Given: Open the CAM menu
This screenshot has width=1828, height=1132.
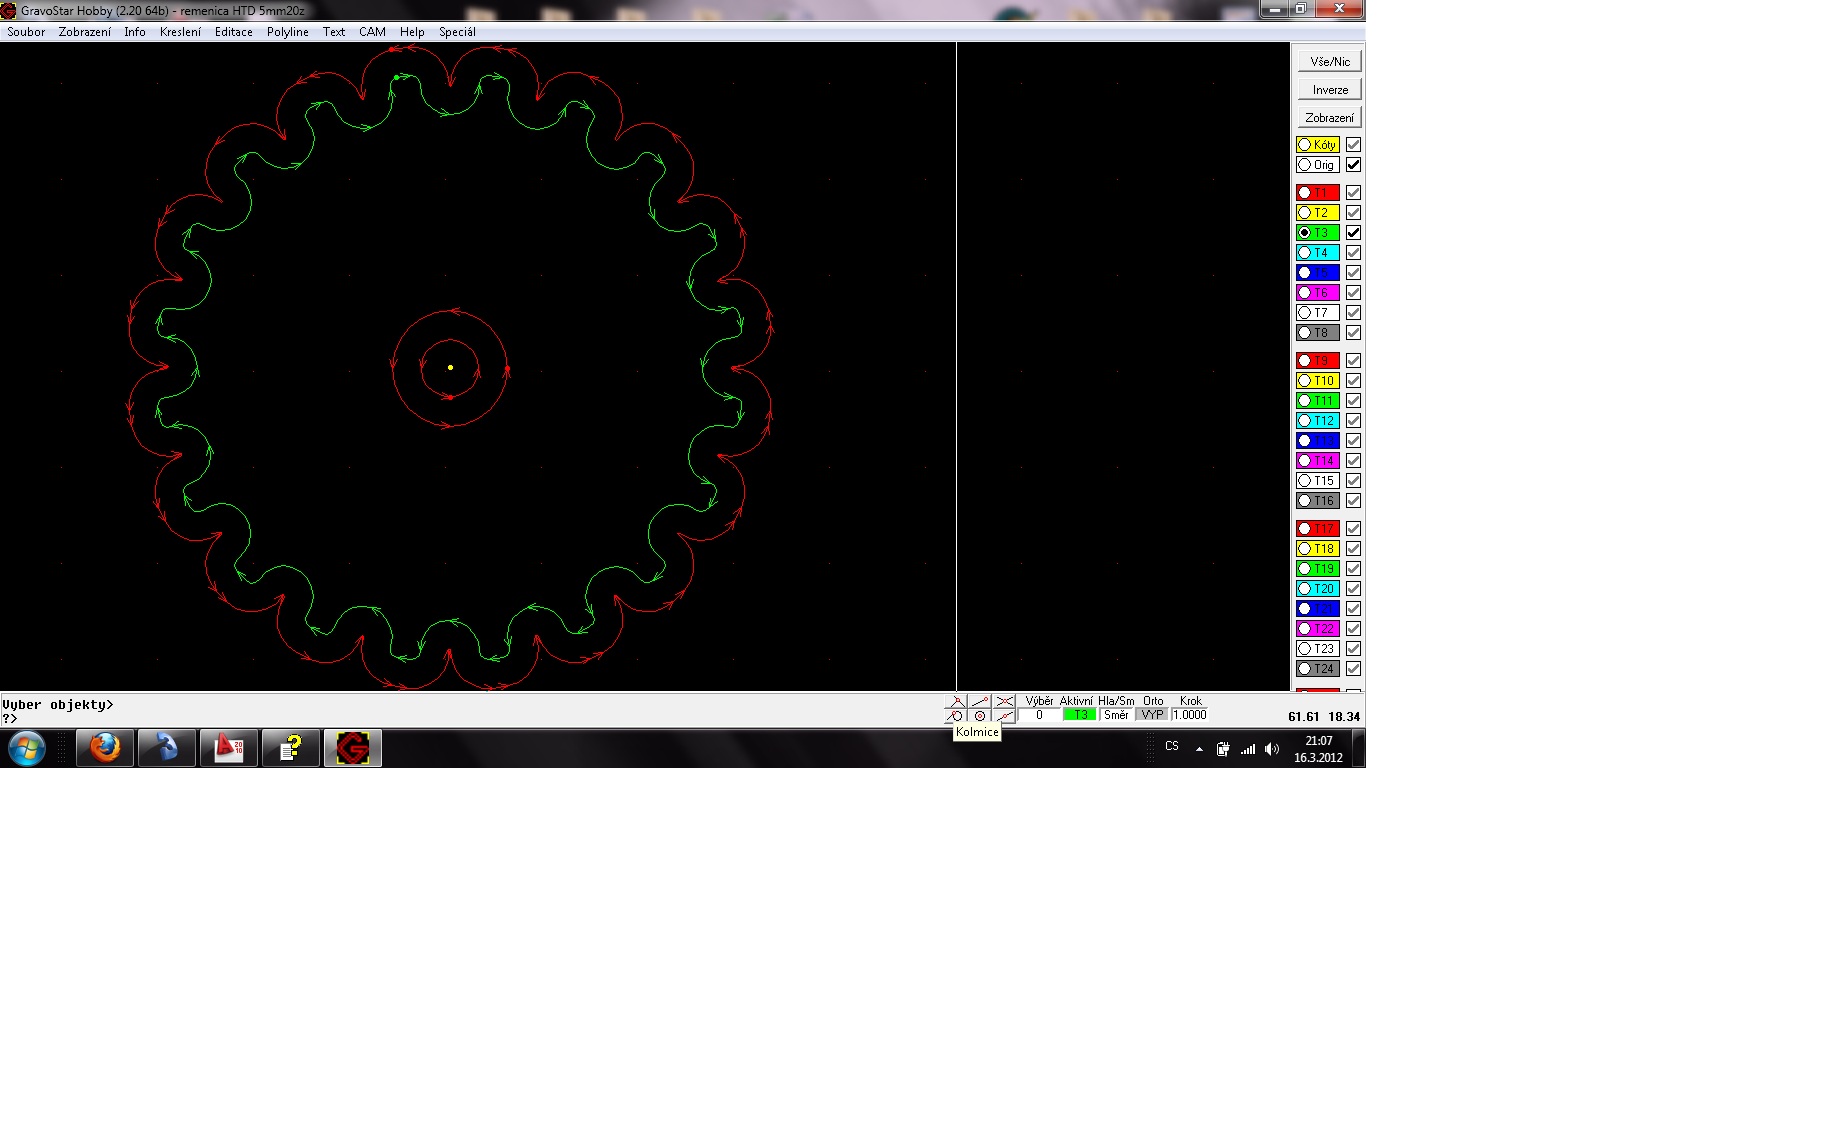Looking at the screenshot, I should point(372,32).
